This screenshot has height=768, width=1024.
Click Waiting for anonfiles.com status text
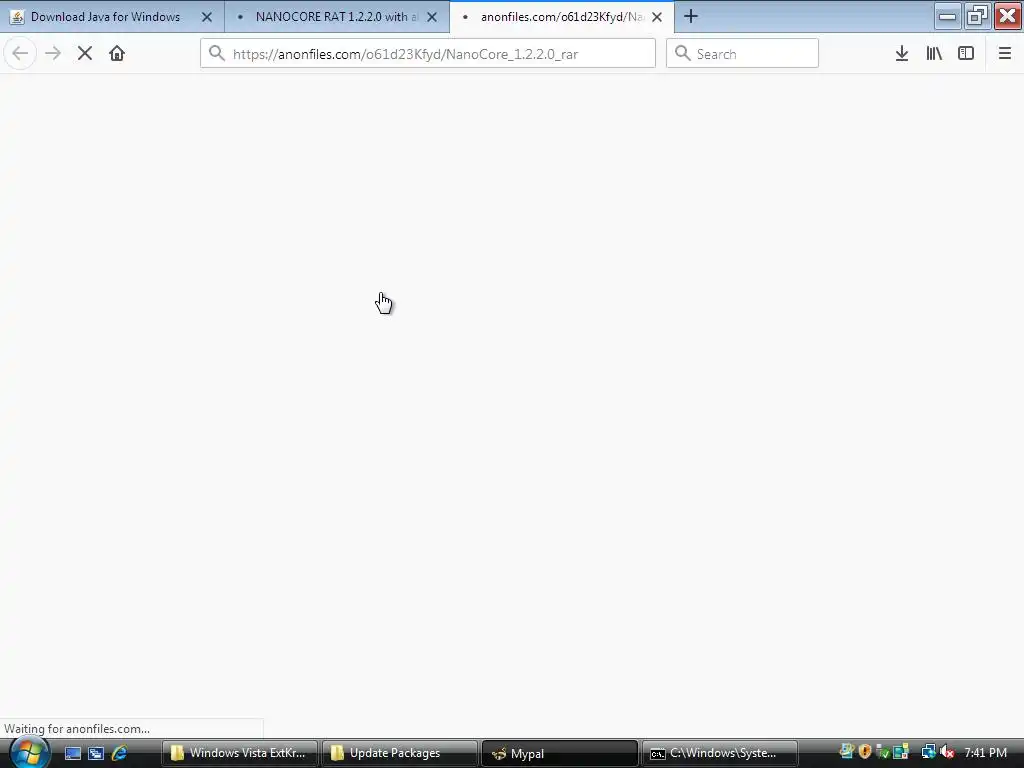(x=77, y=729)
